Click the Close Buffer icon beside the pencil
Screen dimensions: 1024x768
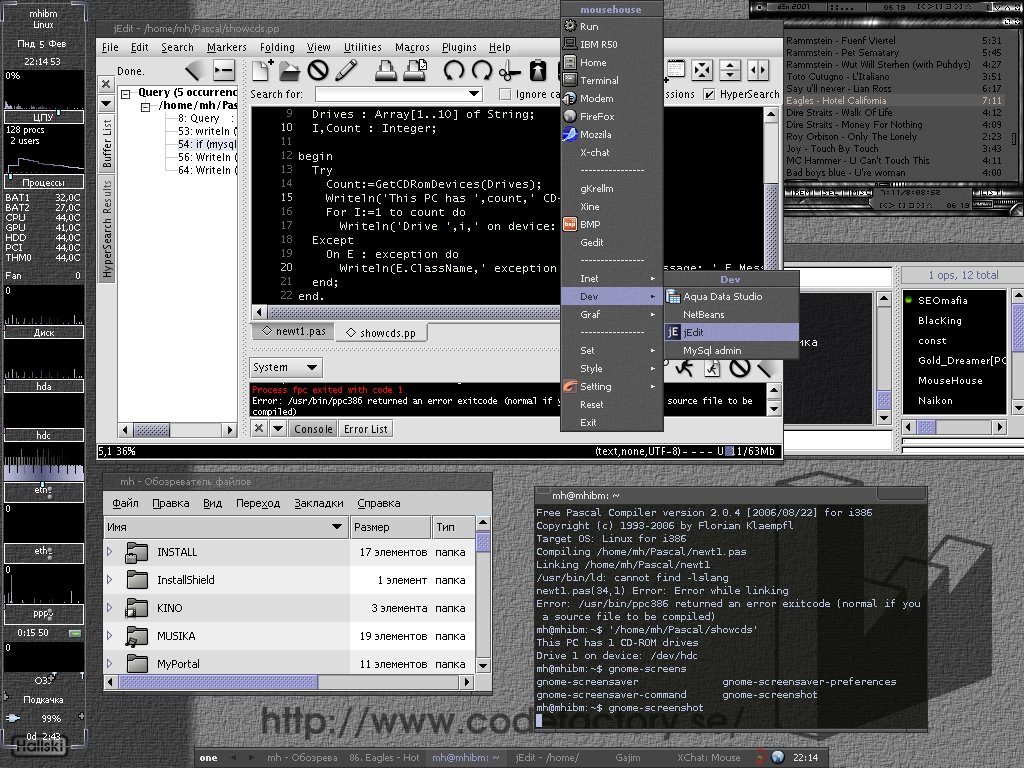click(x=318, y=70)
